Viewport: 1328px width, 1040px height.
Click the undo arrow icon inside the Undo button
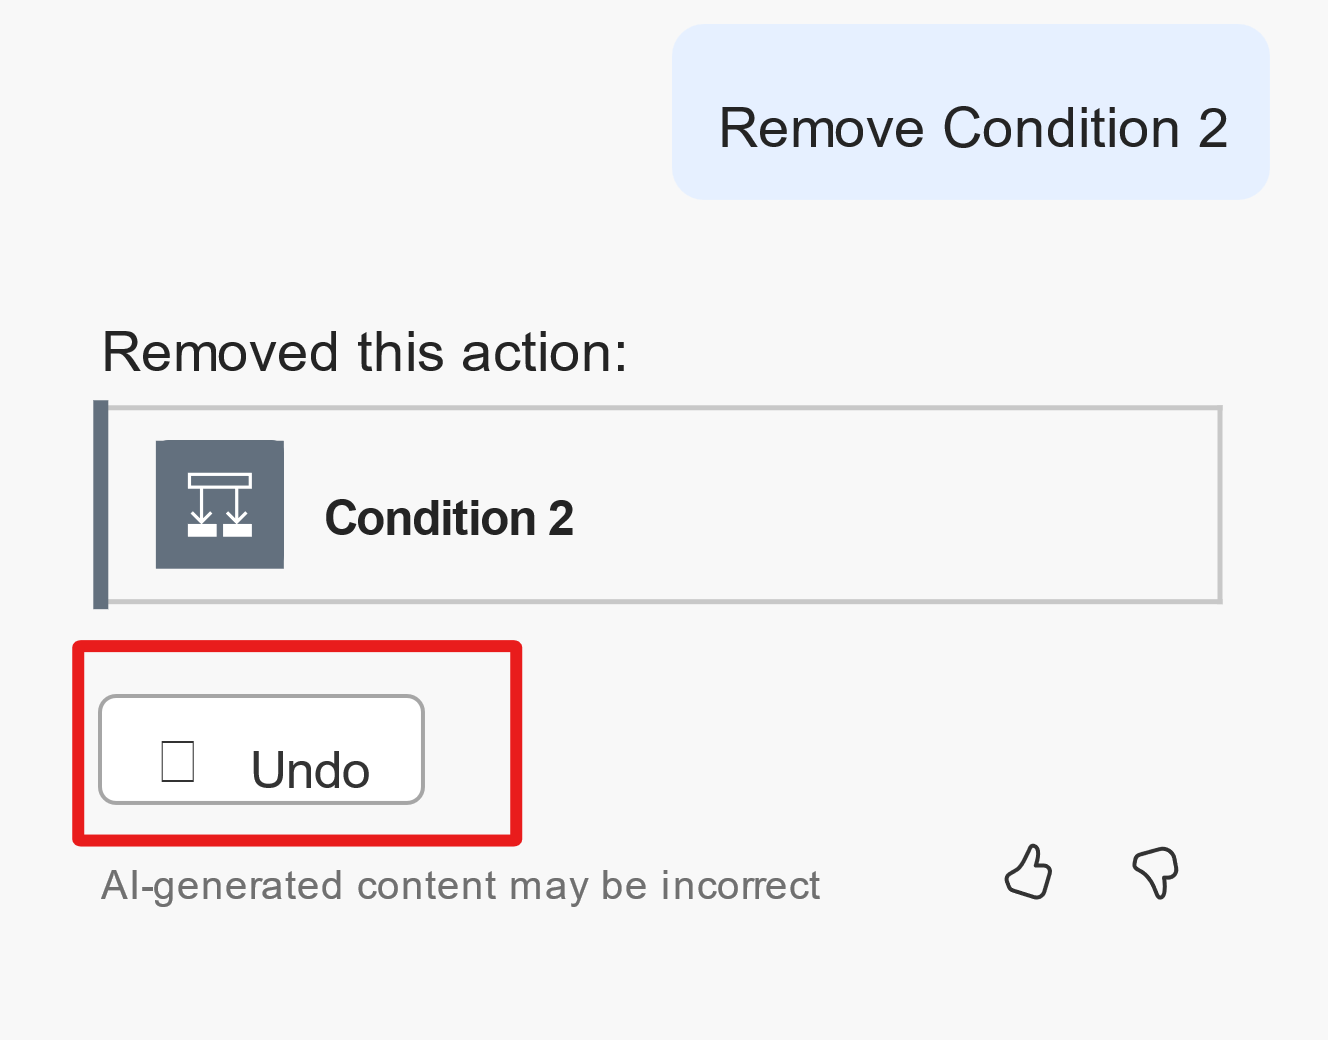click(x=176, y=760)
